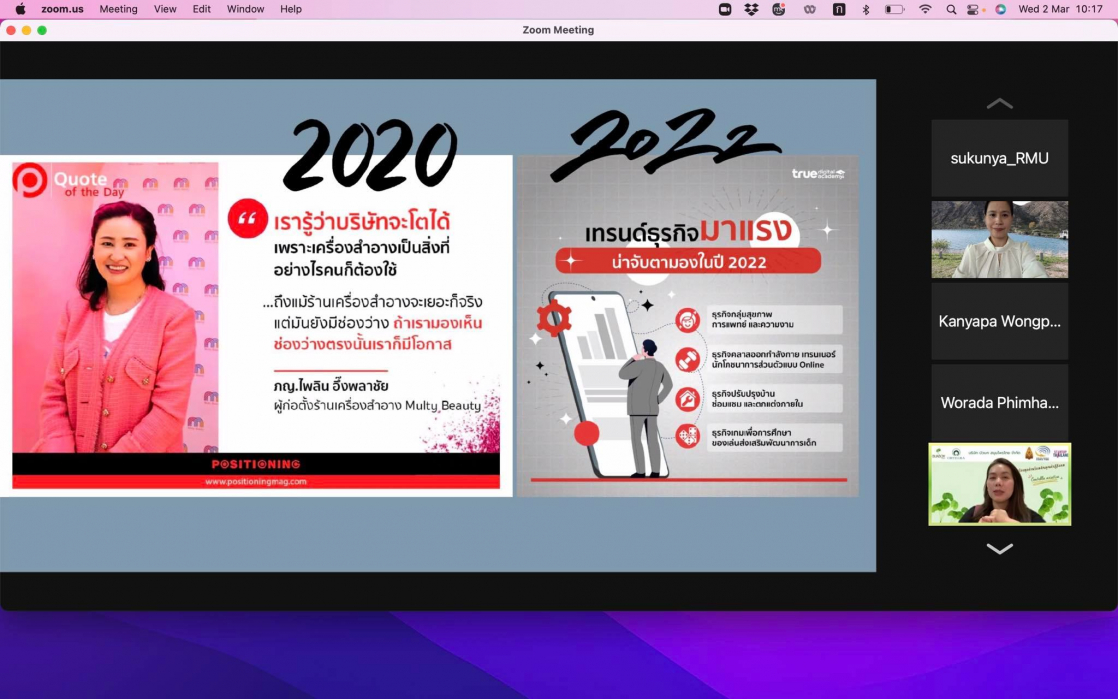This screenshot has height=699, width=1118.
Task: Open Spotlight search magnifier icon
Action: [x=951, y=9]
